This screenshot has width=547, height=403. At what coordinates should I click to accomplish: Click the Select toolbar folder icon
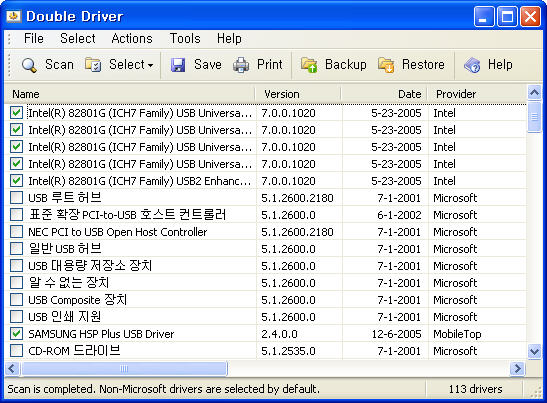tap(93, 65)
